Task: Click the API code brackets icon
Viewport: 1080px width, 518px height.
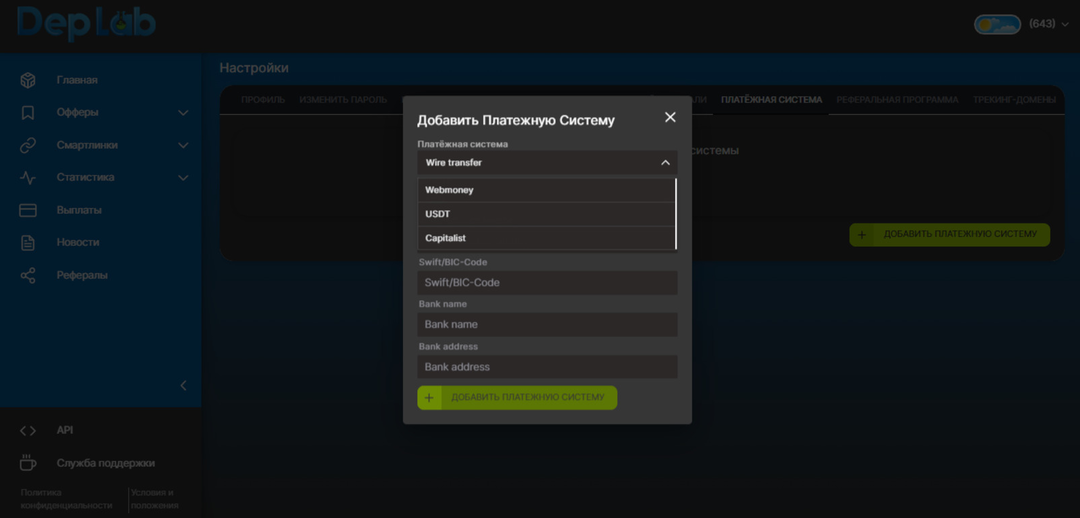Action: pyautogui.click(x=28, y=430)
